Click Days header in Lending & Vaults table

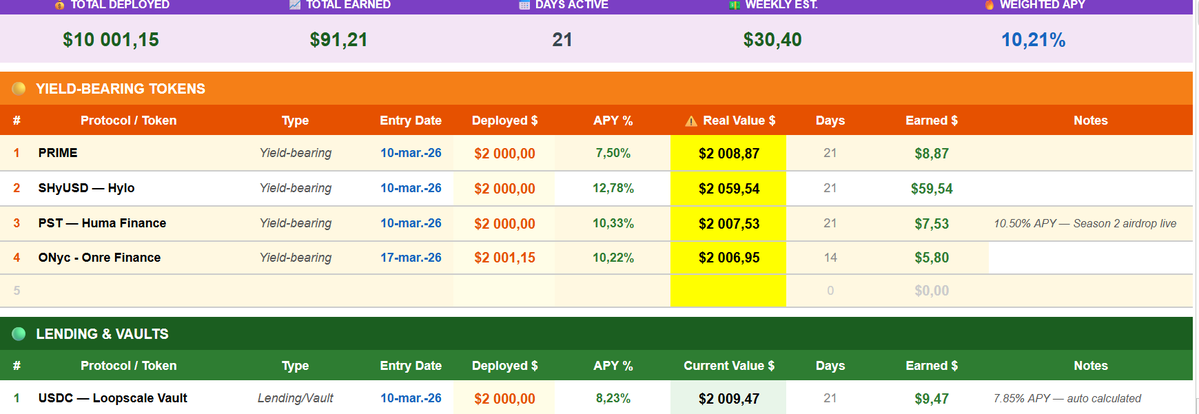[830, 366]
